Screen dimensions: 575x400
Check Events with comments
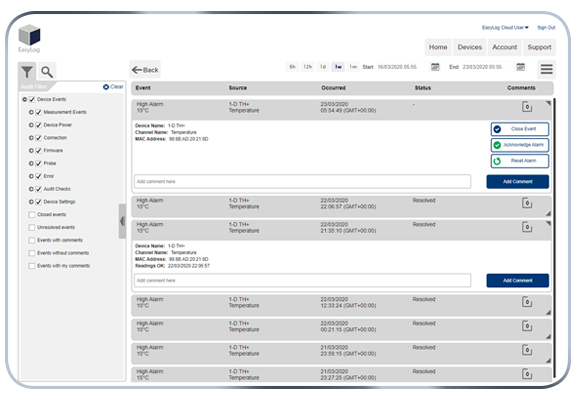pos(32,240)
